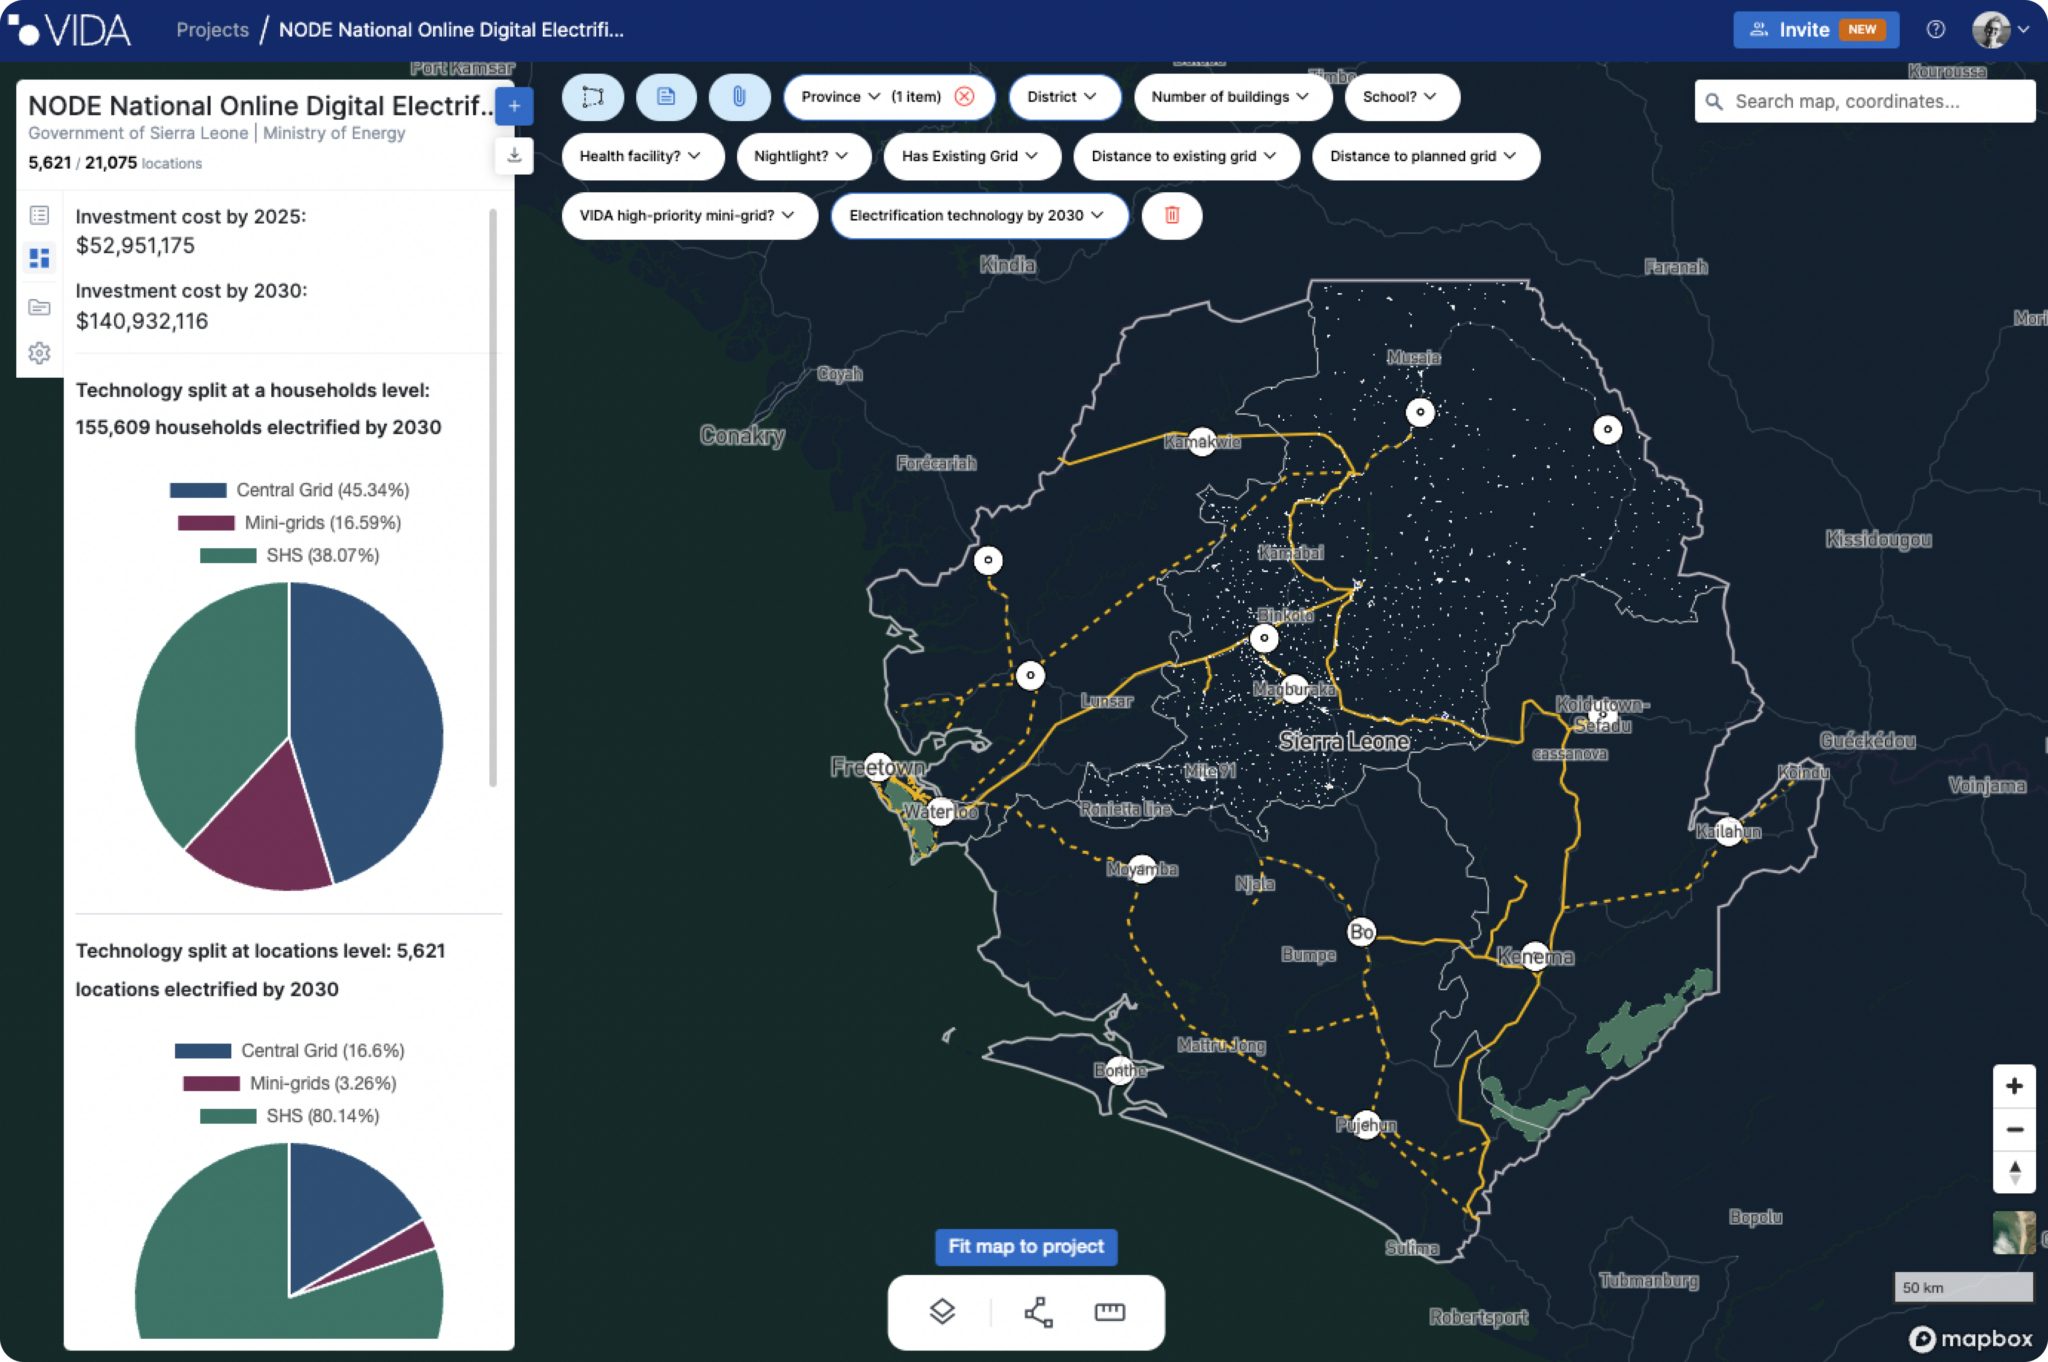Click Fit map to project button
Screen dimensions: 2048x1362
pos(1026,1246)
